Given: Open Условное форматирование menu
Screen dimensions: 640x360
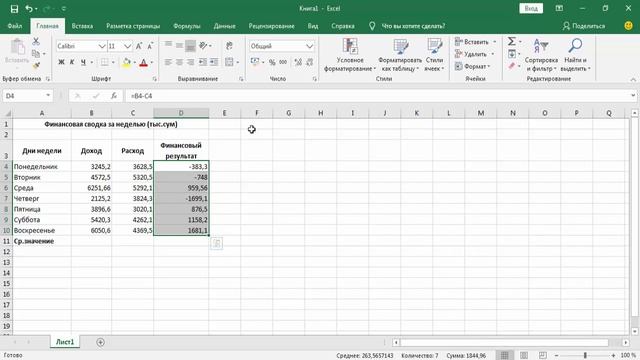Looking at the screenshot, I should point(350,55).
